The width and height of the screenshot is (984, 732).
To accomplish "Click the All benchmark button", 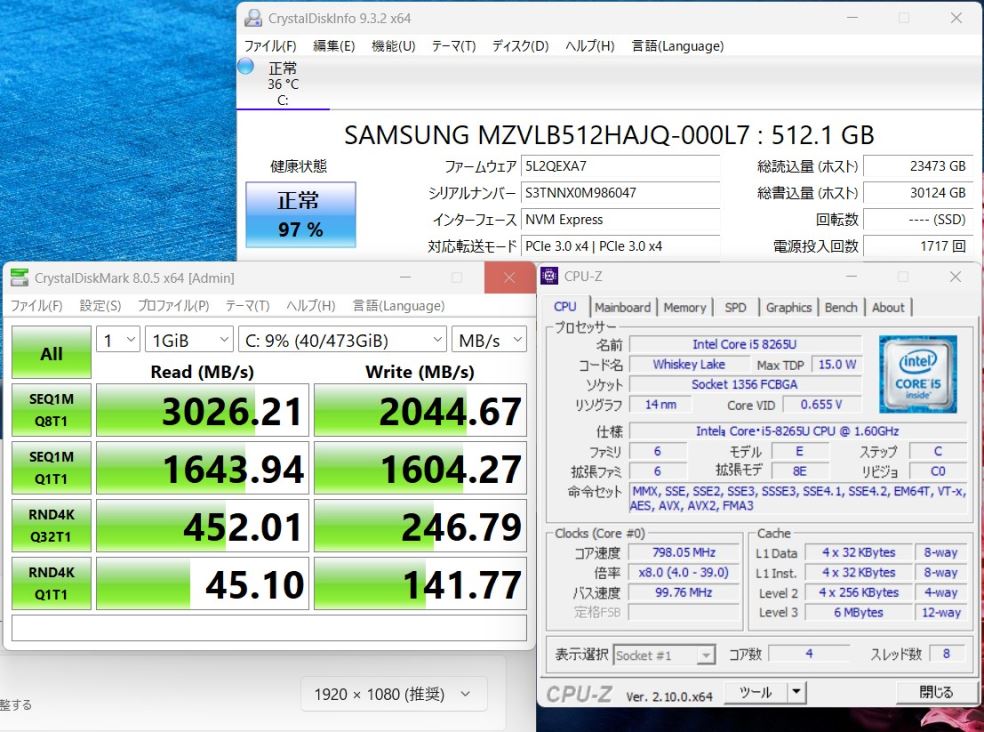I will coord(51,352).
